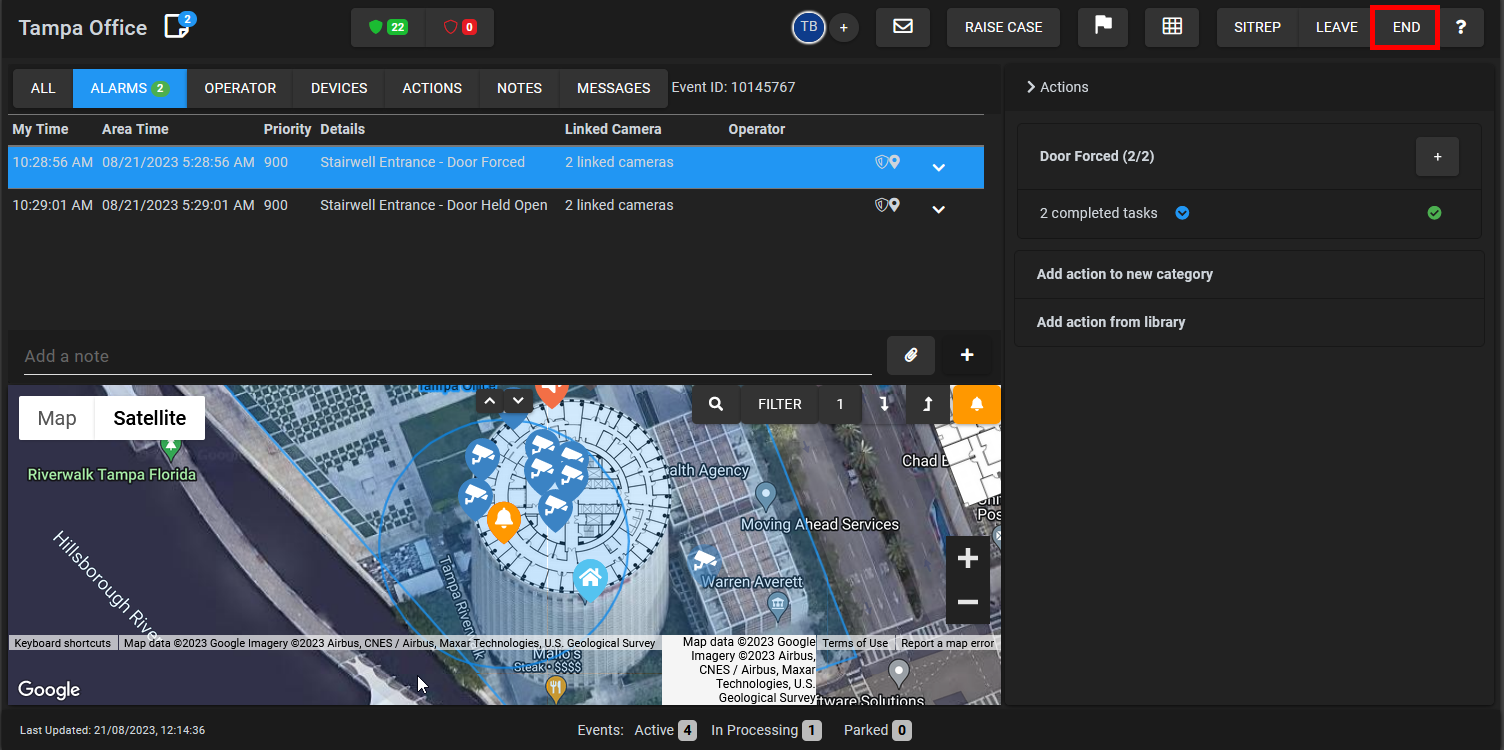Image resolution: width=1504 pixels, height=750 pixels.
Task: Open the Terms of Use link
Action: pyautogui.click(x=855, y=643)
